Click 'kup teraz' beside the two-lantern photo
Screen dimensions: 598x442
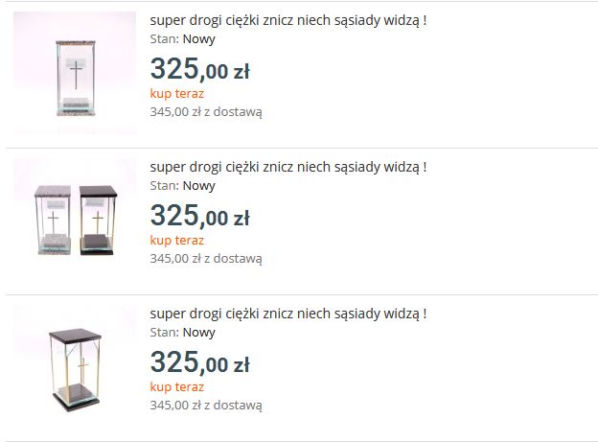177,241
